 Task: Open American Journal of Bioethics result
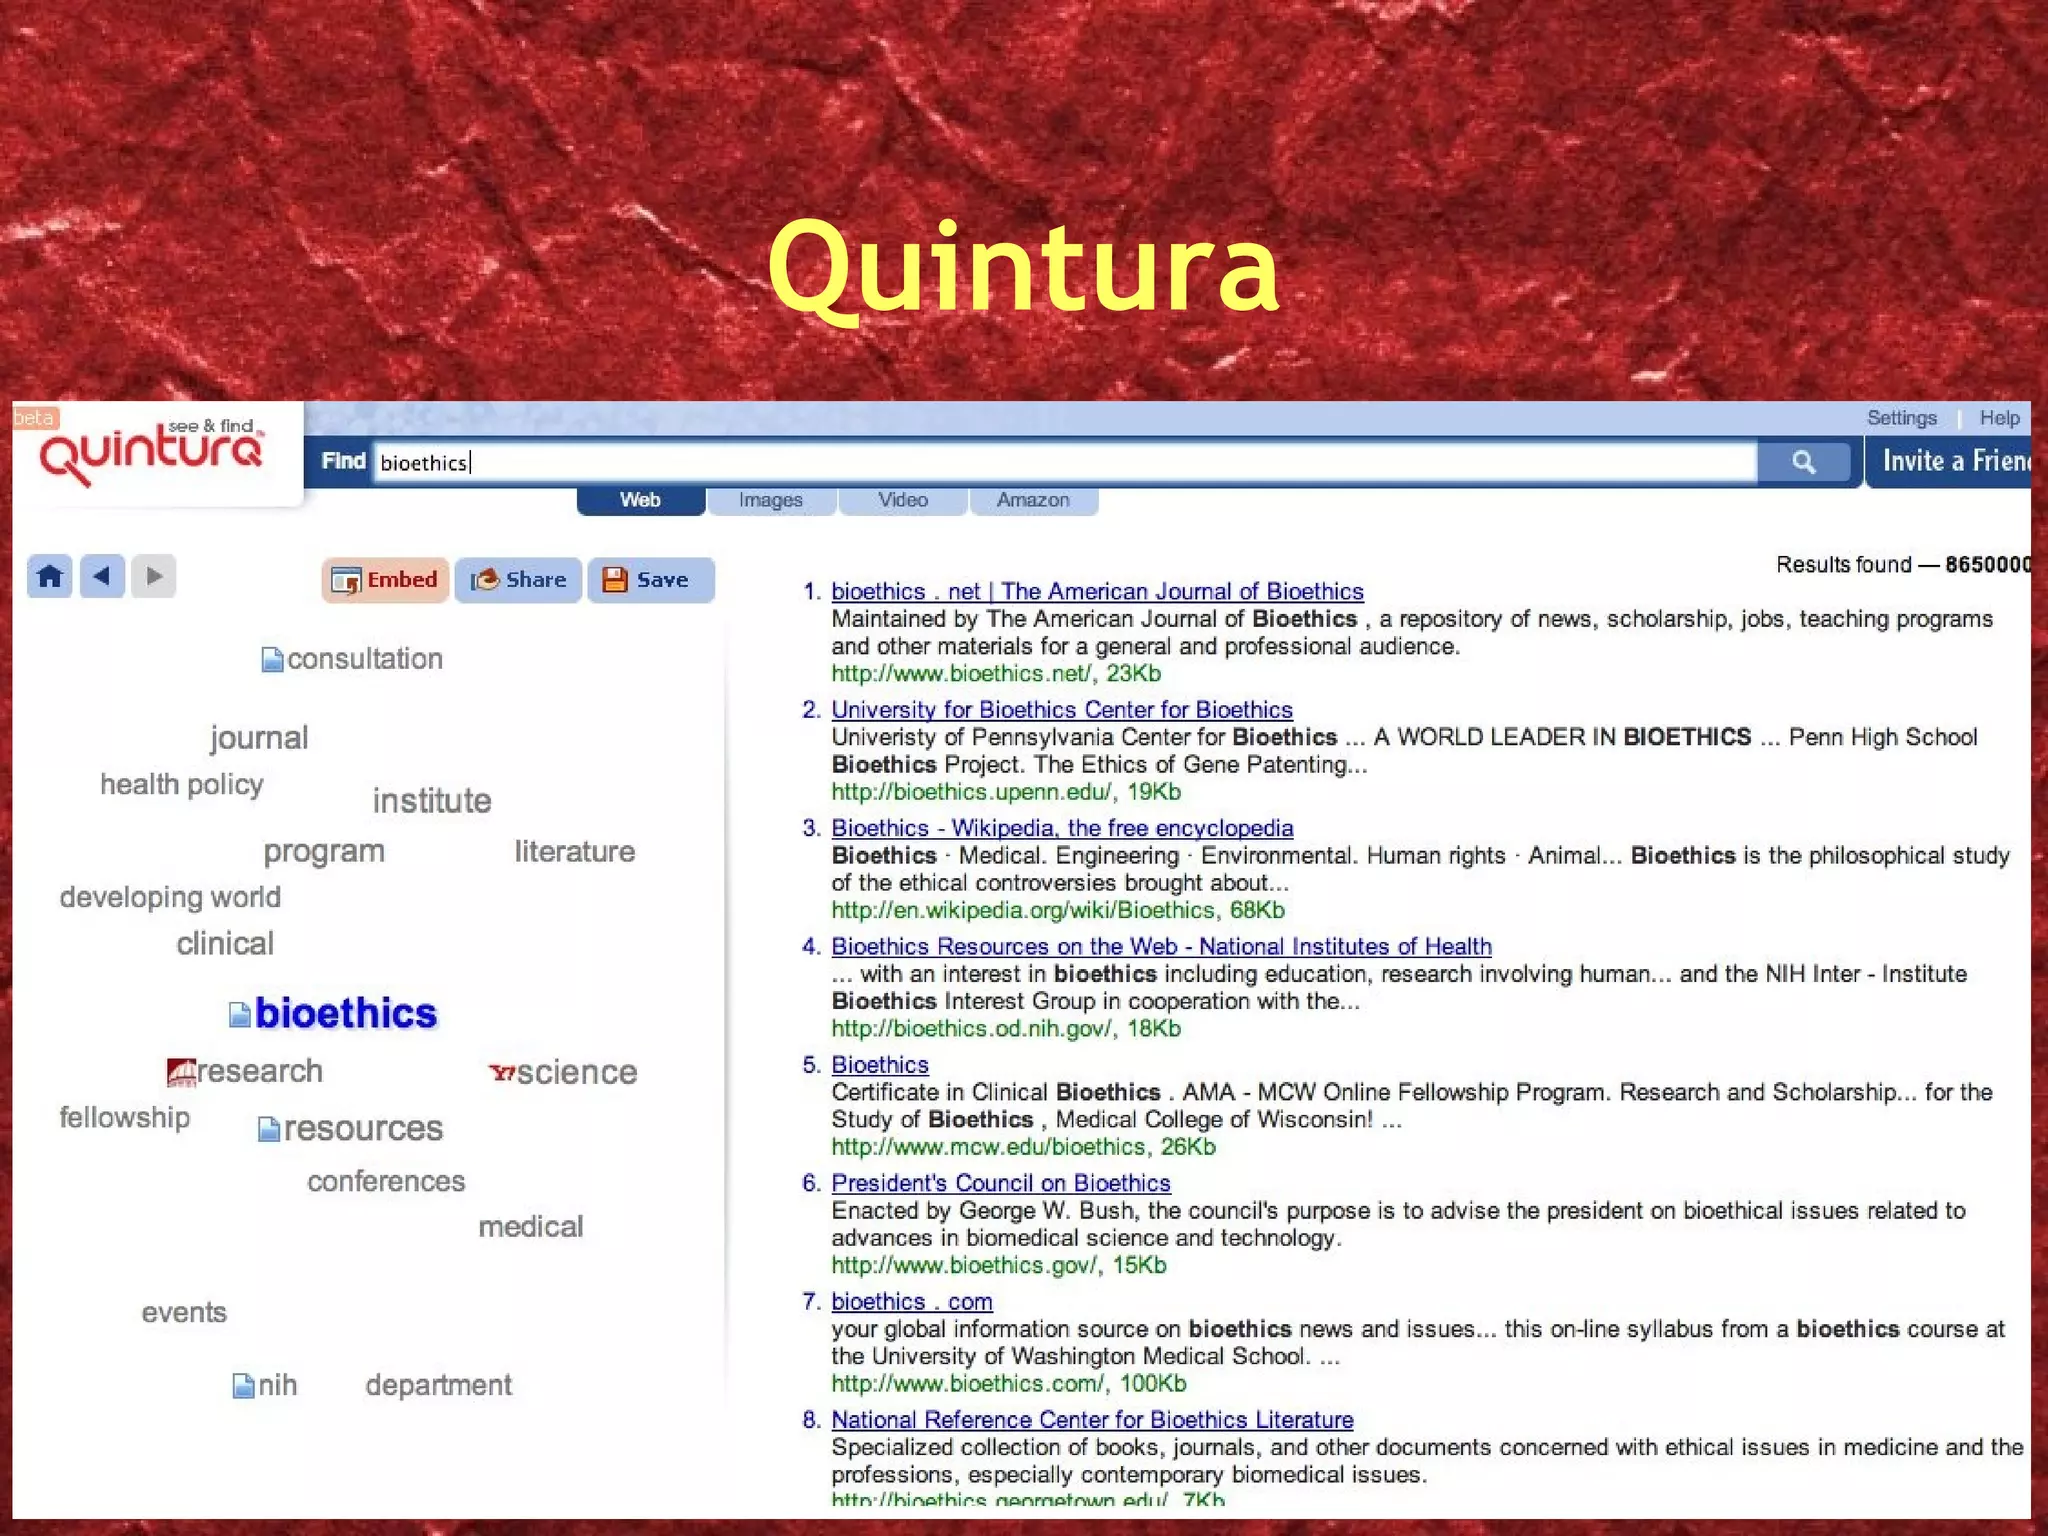[1097, 592]
